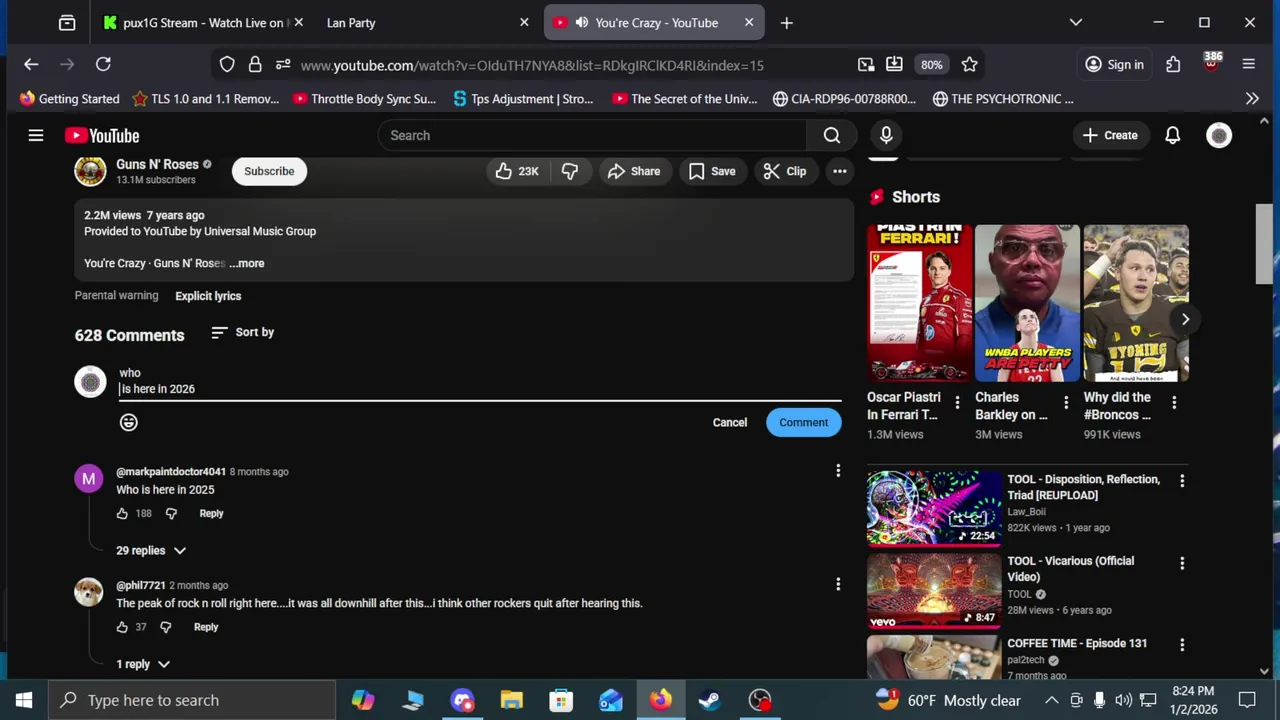
Task: Open YouTube guide hamburger menu
Action: coord(36,135)
